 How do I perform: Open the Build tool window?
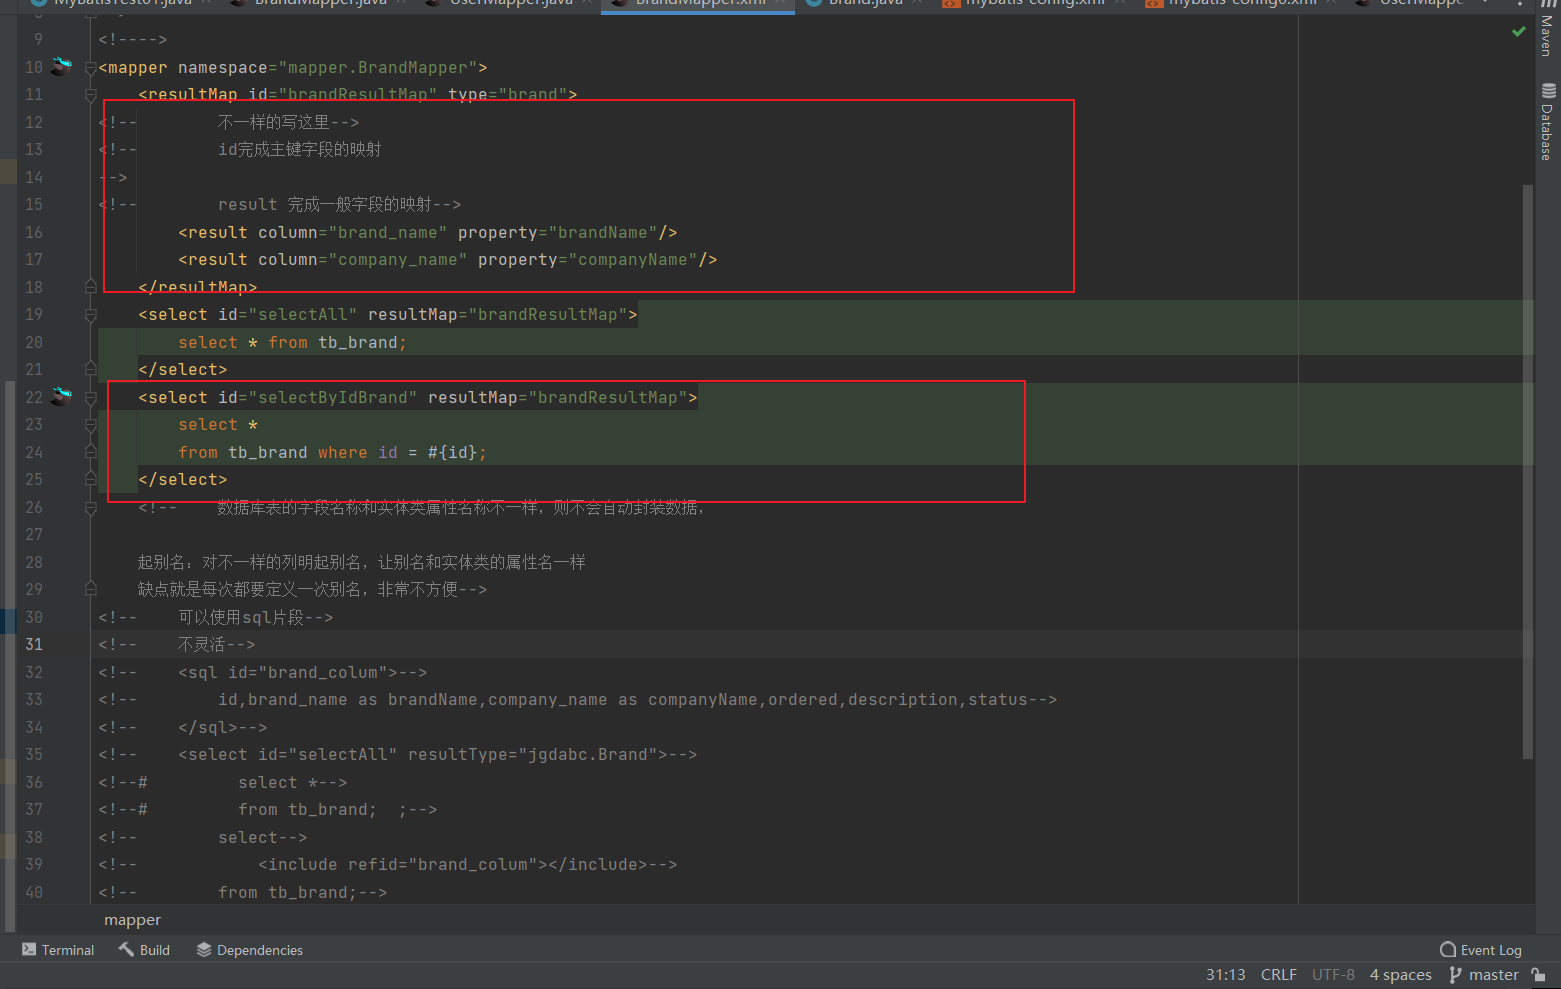point(144,950)
